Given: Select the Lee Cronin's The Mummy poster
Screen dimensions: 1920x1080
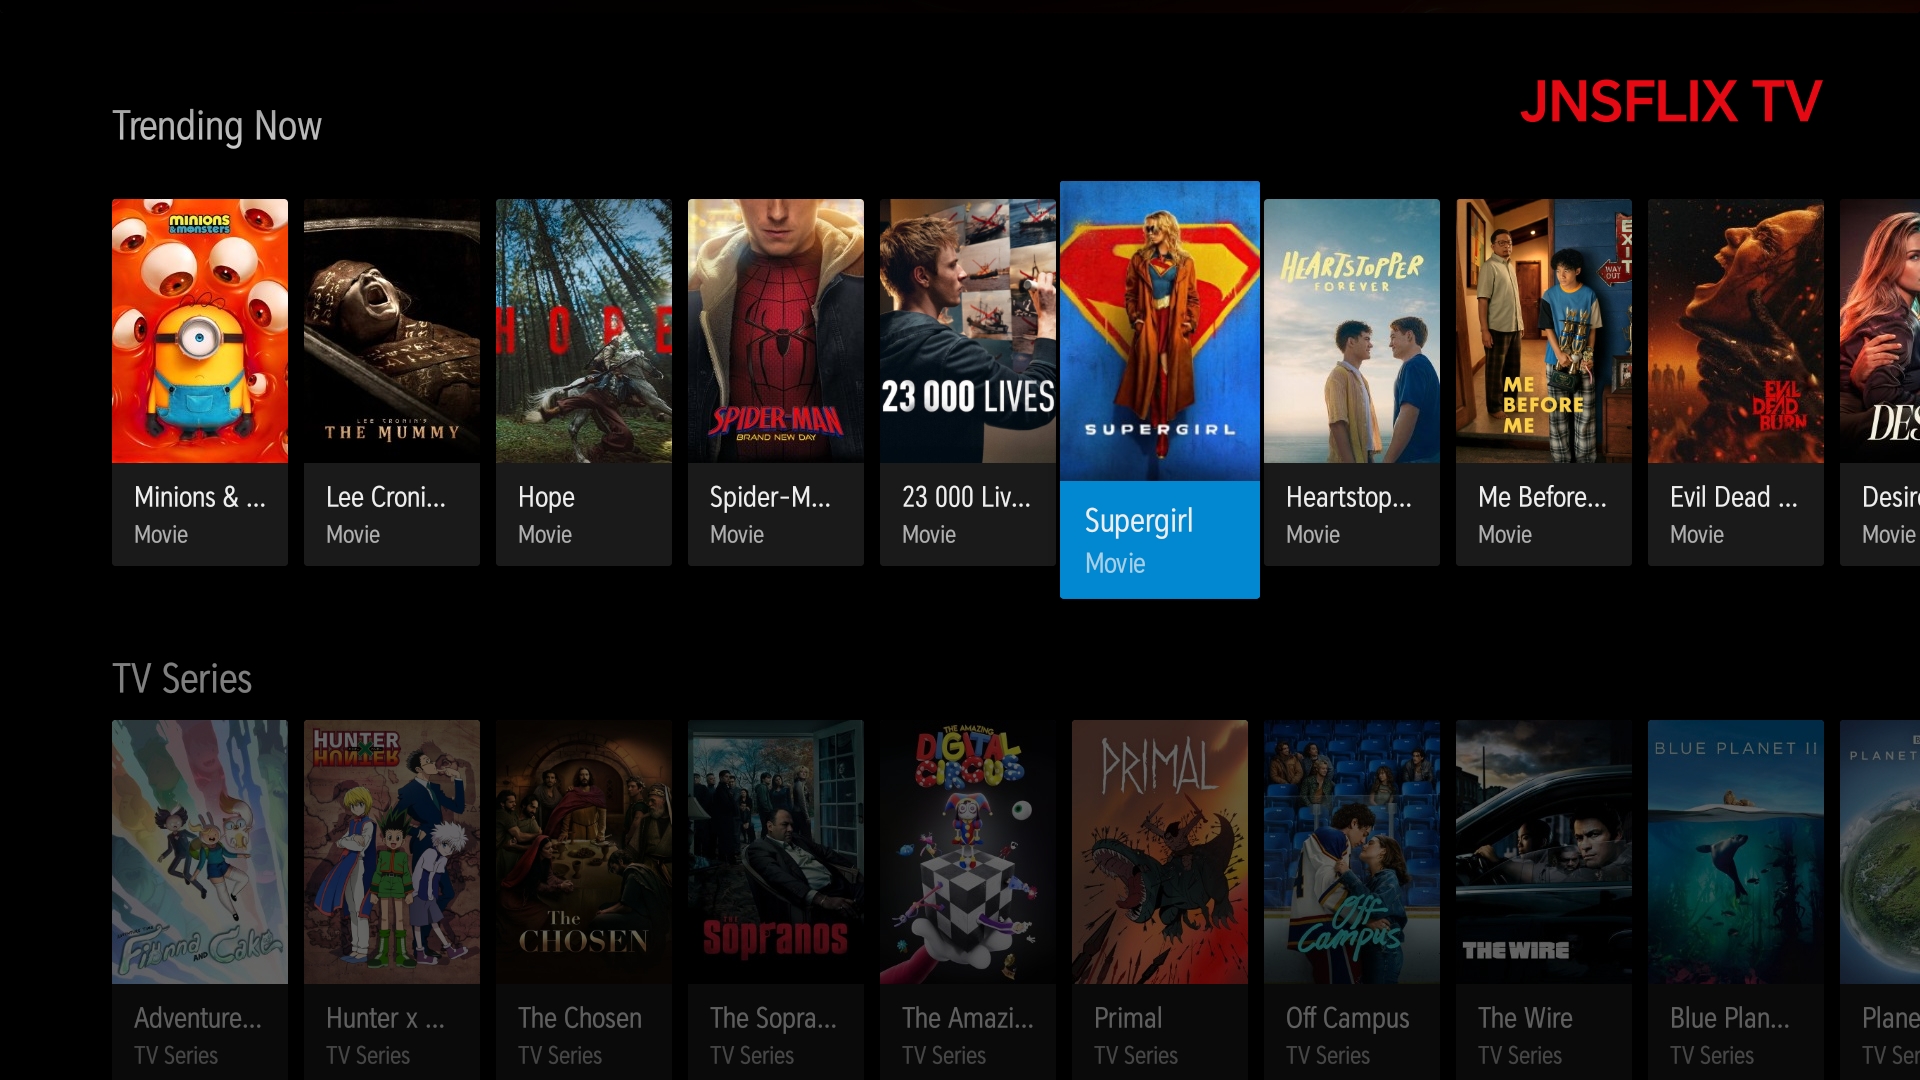Looking at the screenshot, I should pos(392,331).
